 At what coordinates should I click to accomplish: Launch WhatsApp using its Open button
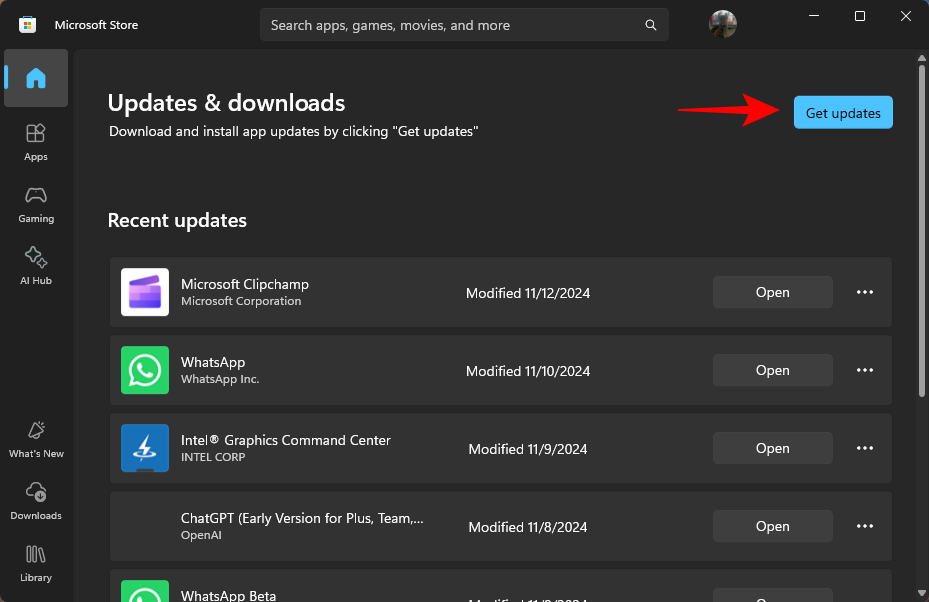[x=772, y=370]
